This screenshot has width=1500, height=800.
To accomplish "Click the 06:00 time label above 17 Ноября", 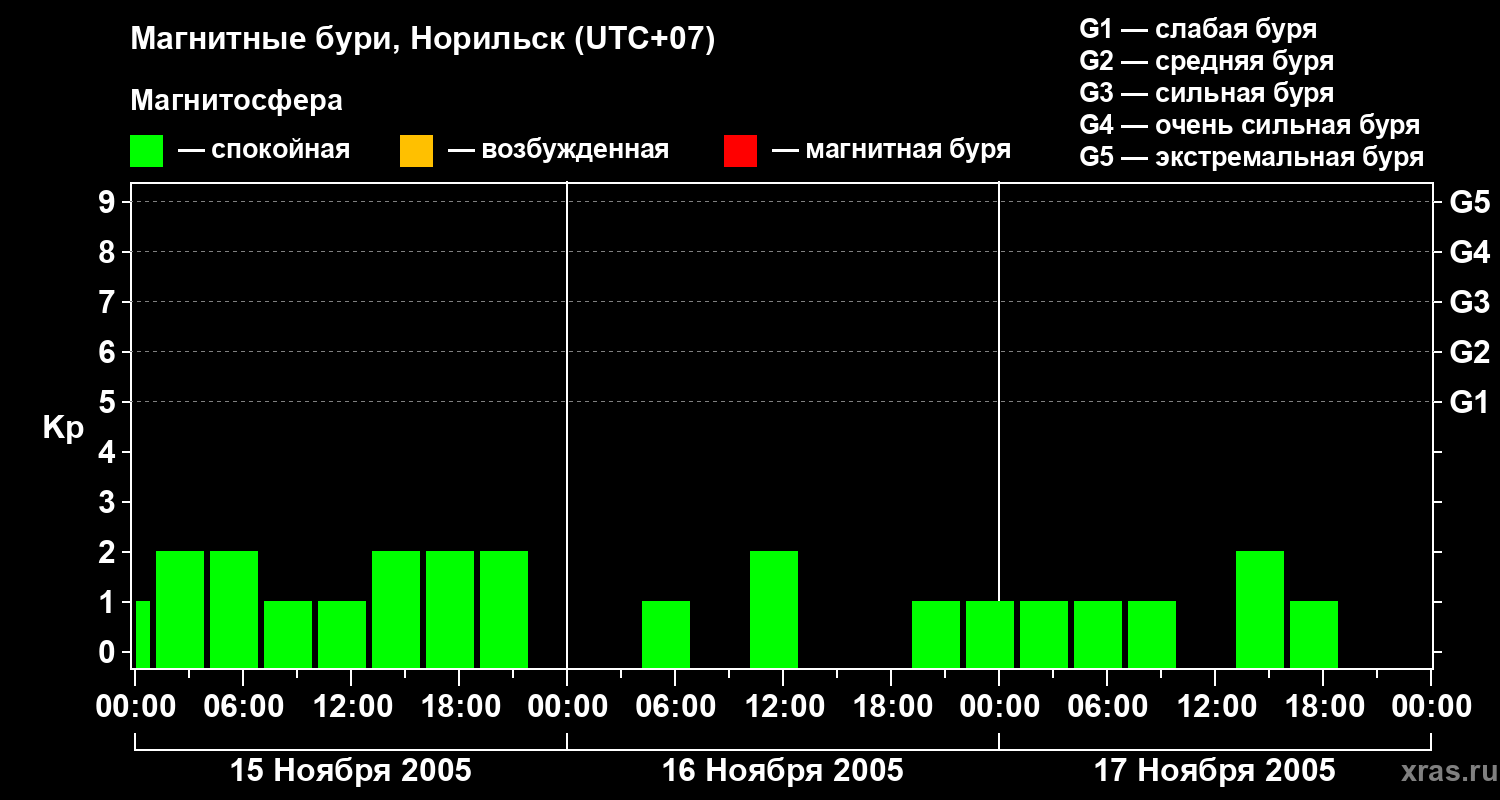I will (1107, 707).
